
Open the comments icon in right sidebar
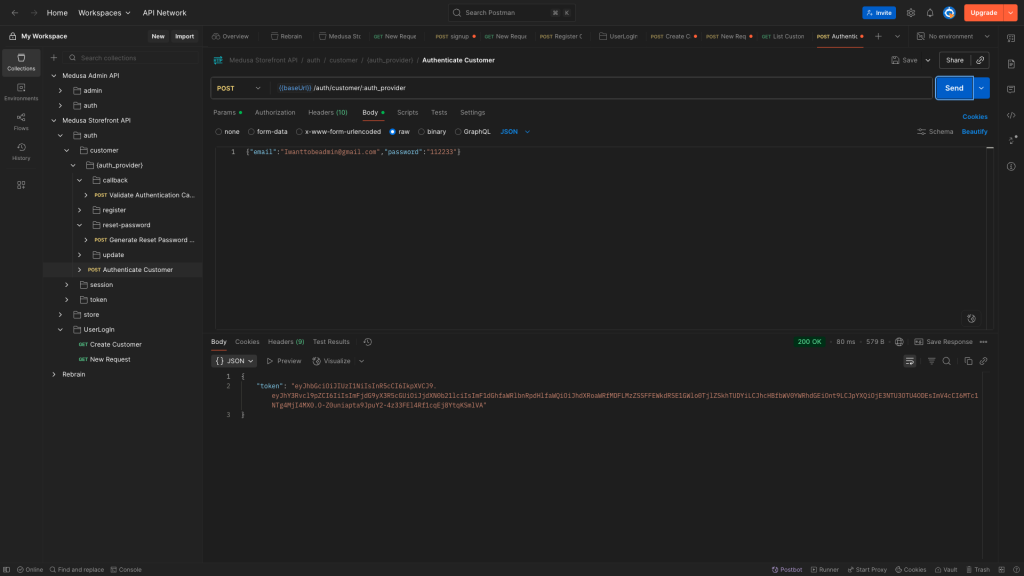coord(1011,89)
